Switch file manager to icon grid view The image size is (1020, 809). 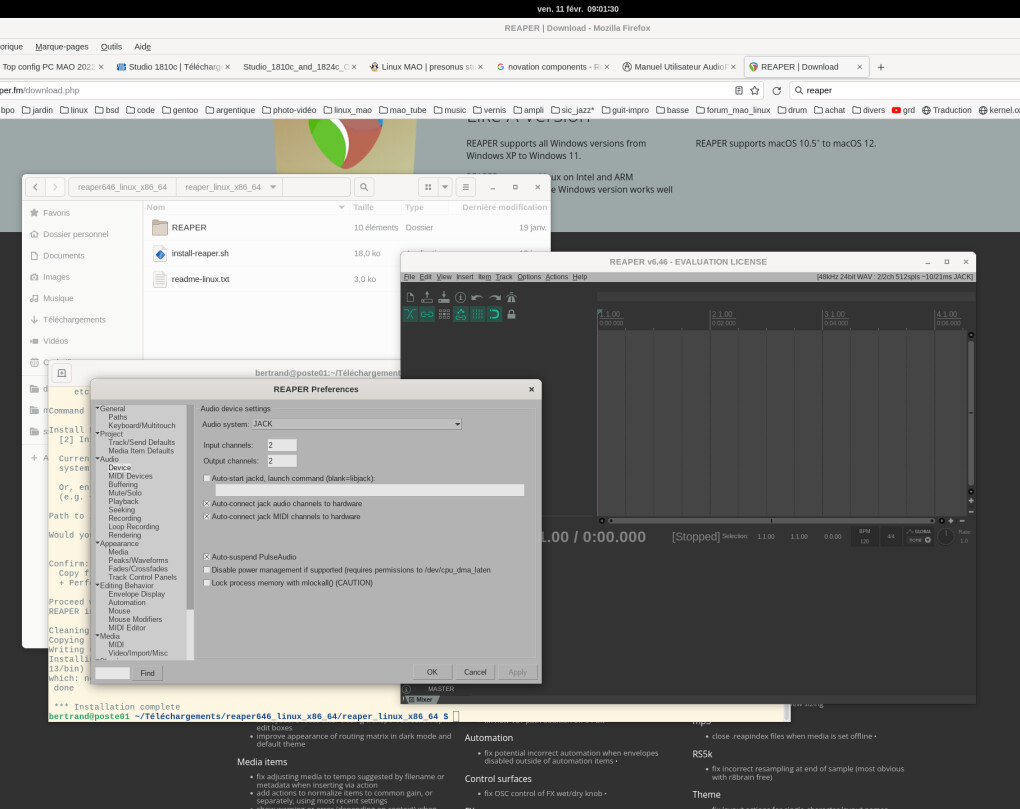tap(428, 187)
